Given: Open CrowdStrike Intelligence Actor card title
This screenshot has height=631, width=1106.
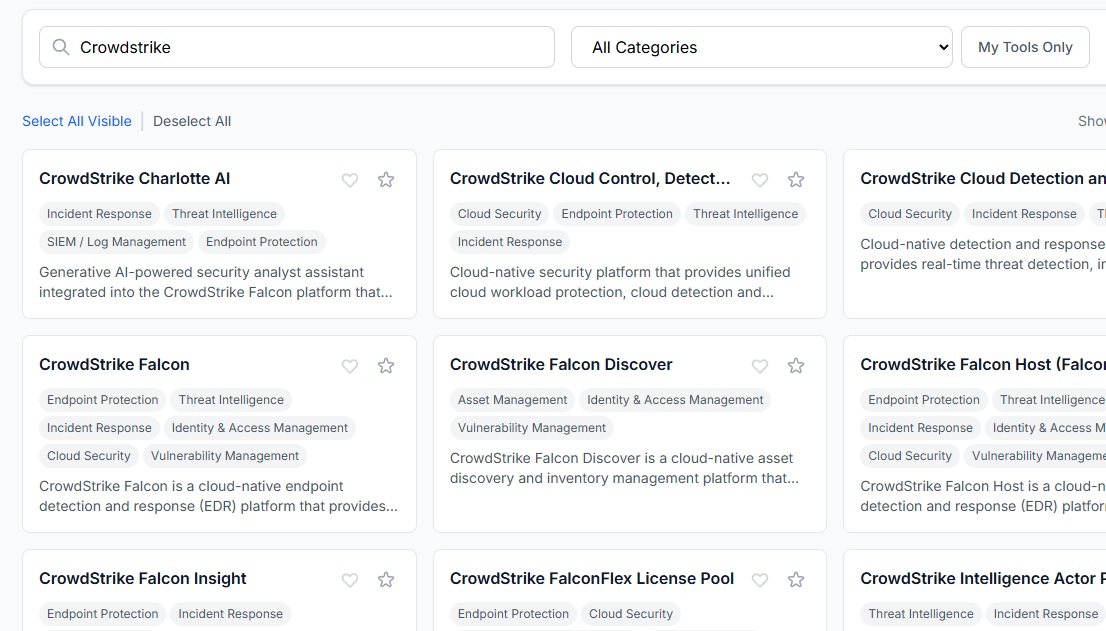Looking at the screenshot, I should coord(983,578).
